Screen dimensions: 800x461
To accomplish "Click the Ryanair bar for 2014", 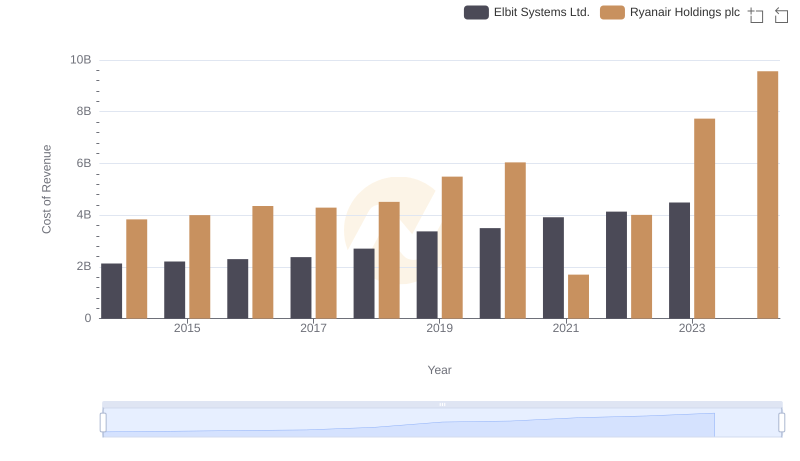I will tap(137, 269).
